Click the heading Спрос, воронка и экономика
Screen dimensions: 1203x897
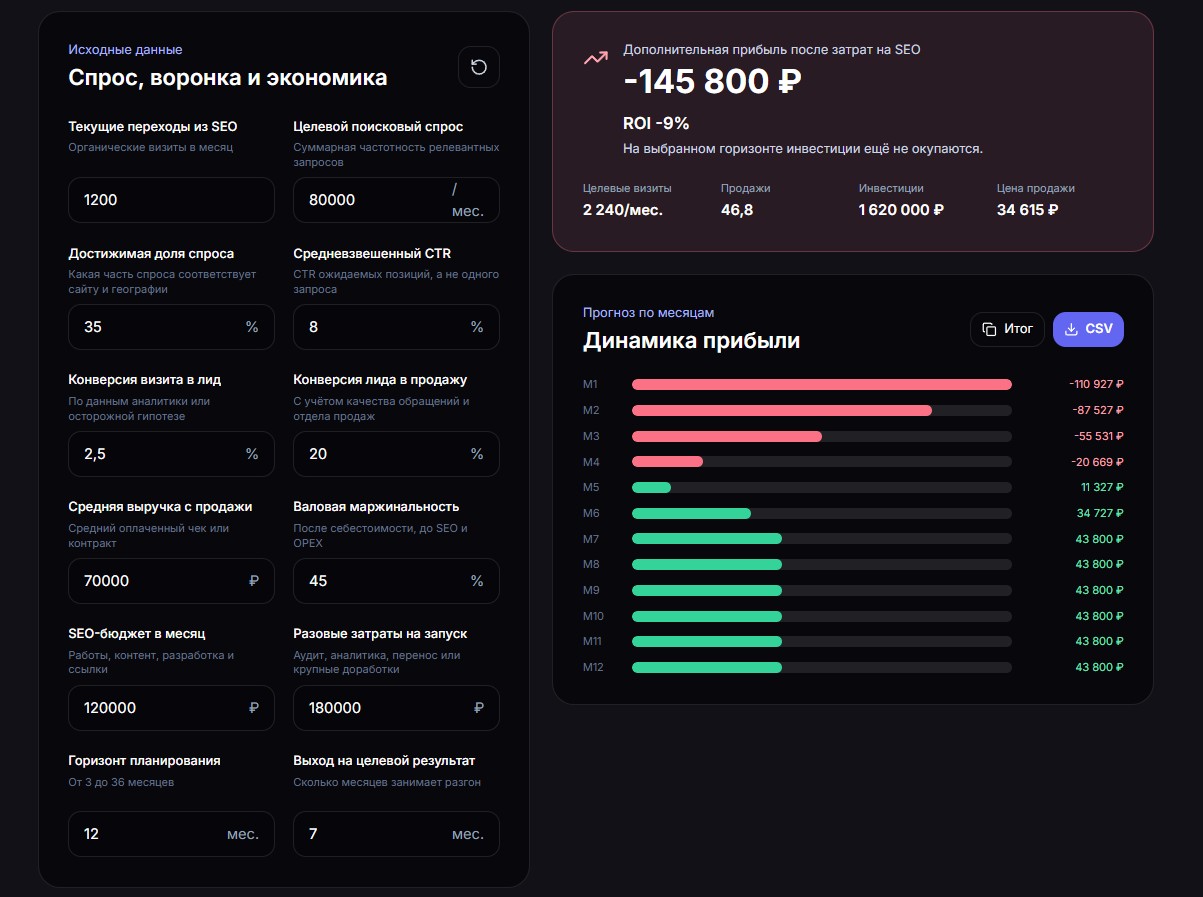click(228, 78)
